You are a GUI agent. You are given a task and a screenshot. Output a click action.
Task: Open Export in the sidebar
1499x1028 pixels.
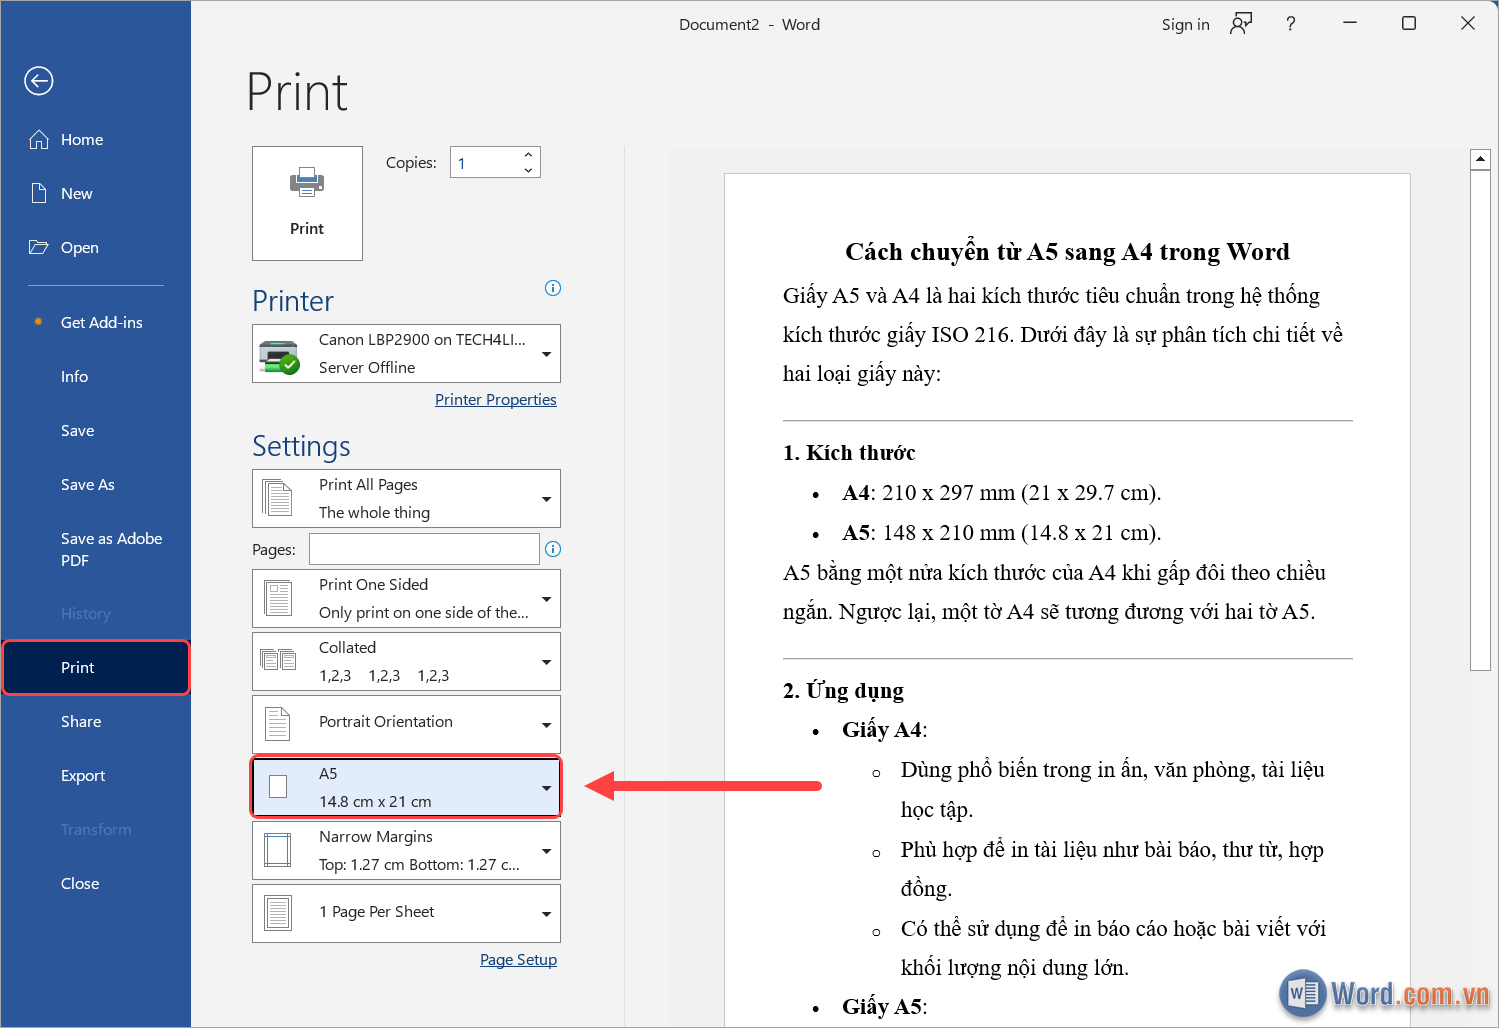click(x=96, y=775)
